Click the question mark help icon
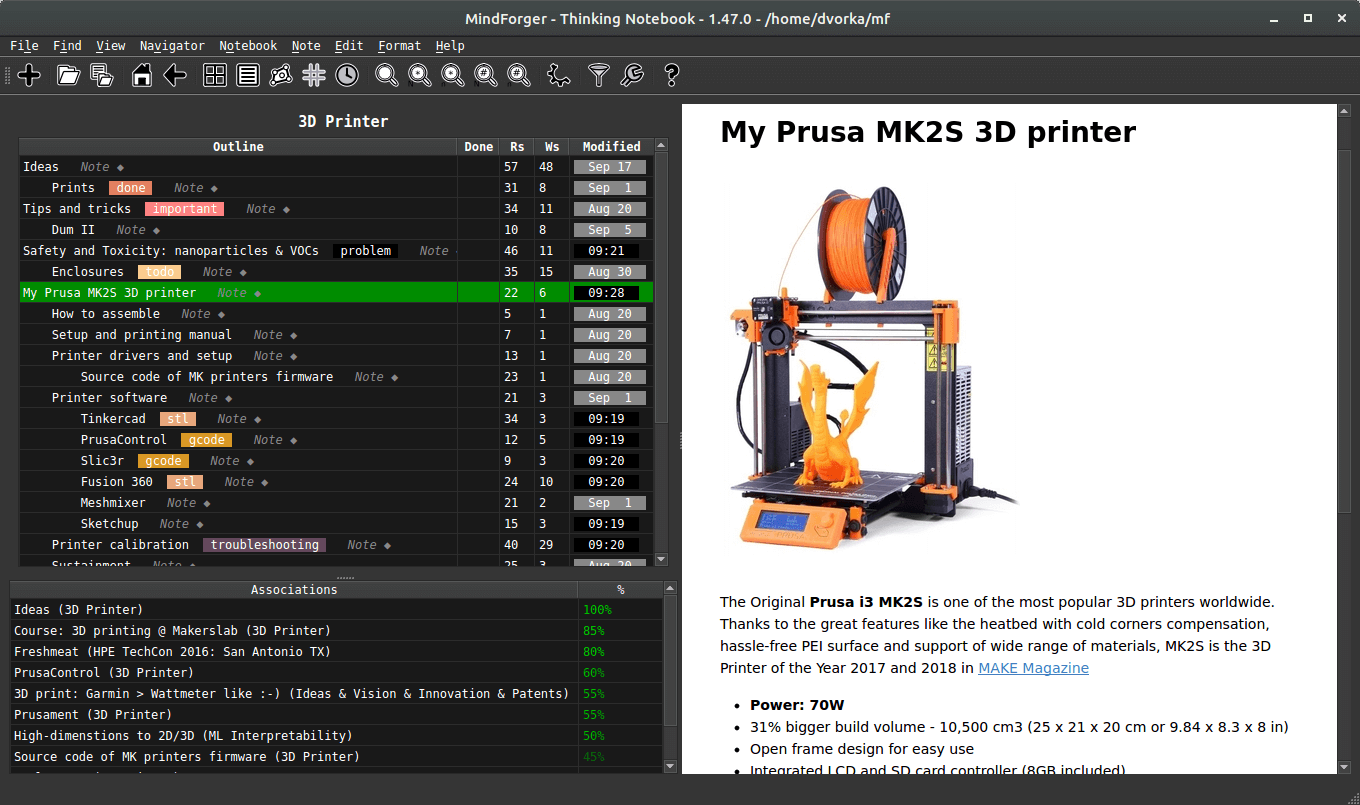 [x=671, y=75]
